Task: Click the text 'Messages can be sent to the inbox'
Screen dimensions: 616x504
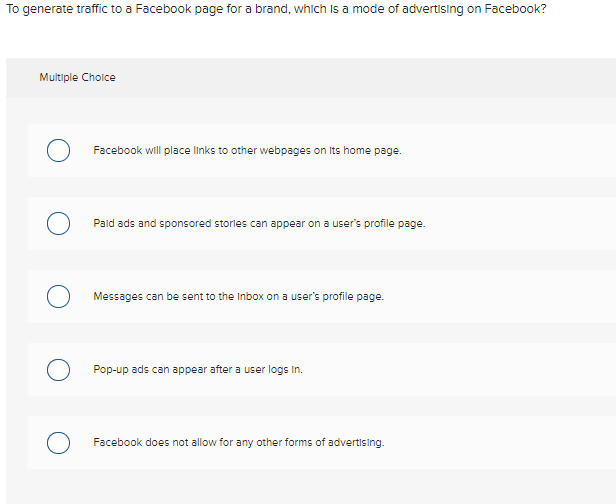Action: 238,297
